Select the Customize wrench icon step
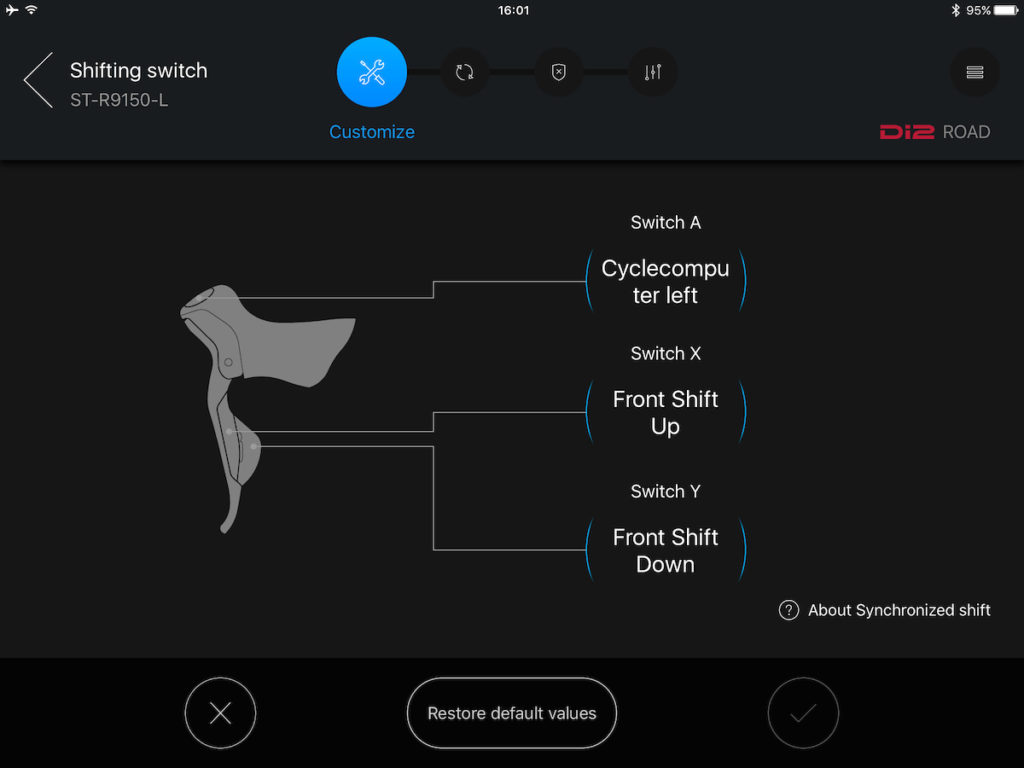1024x768 pixels. [x=372, y=72]
